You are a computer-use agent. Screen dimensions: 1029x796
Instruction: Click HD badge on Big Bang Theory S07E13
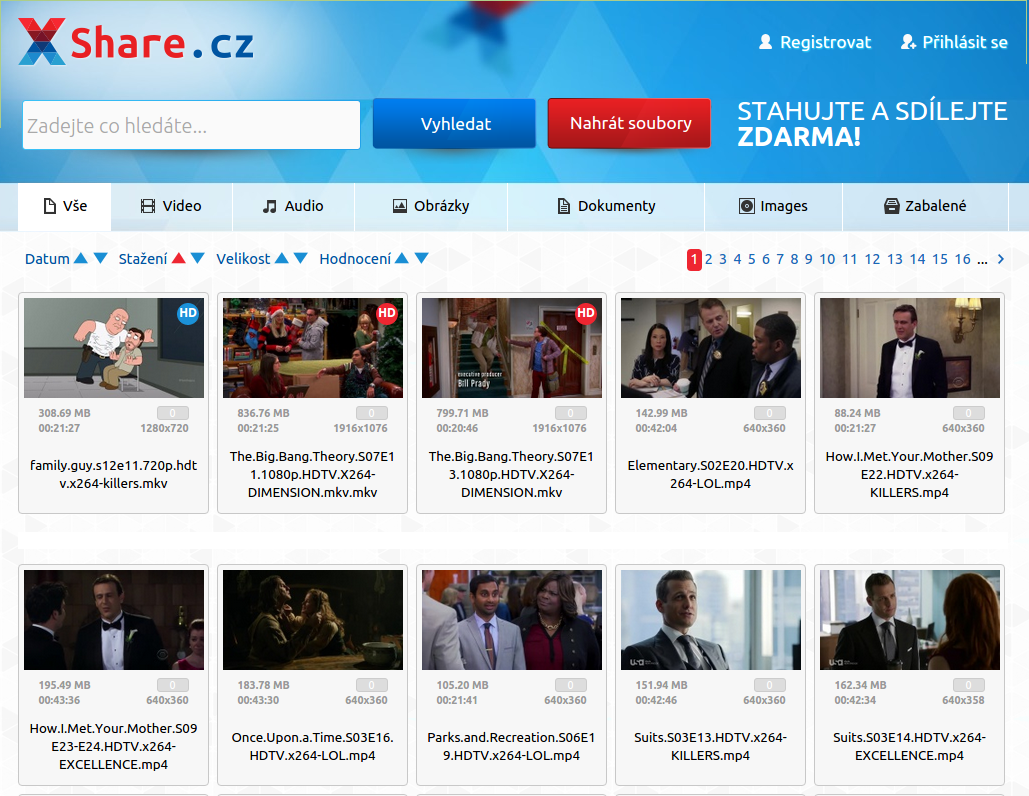586,313
